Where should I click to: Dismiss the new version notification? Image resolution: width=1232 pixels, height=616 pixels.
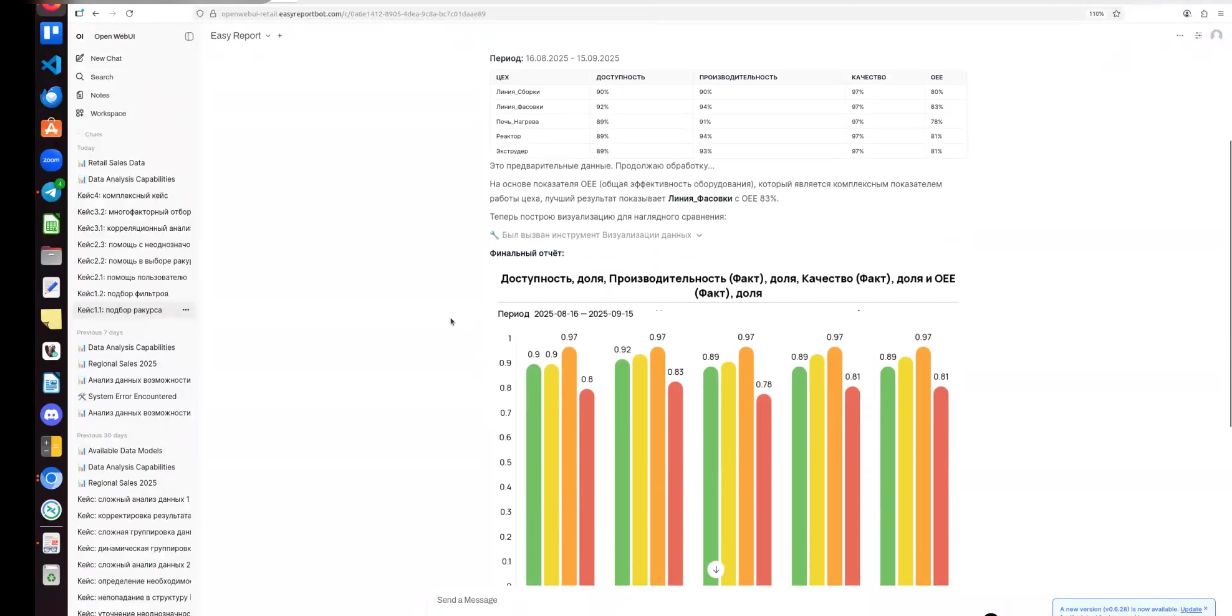click(x=1206, y=608)
